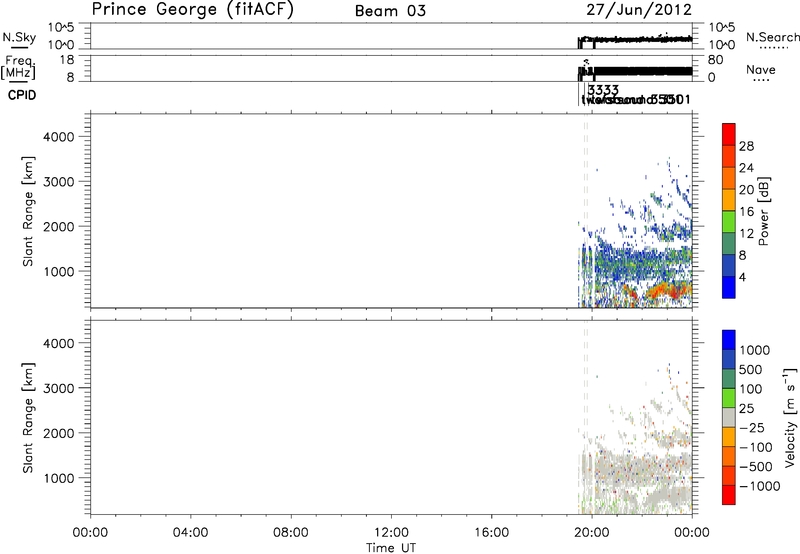800x554 pixels.
Task: Pick the Power colorbar segment between 16 and 20
Action: [x=729, y=200]
